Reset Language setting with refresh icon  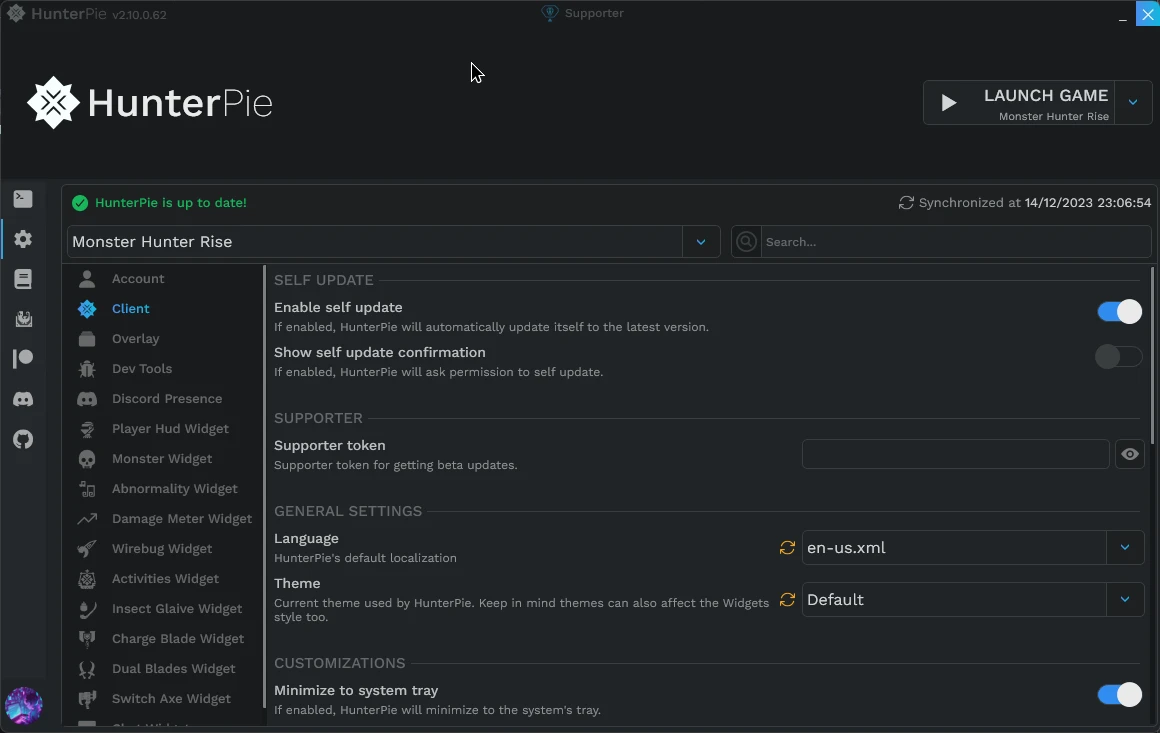(x=788, y=548)
